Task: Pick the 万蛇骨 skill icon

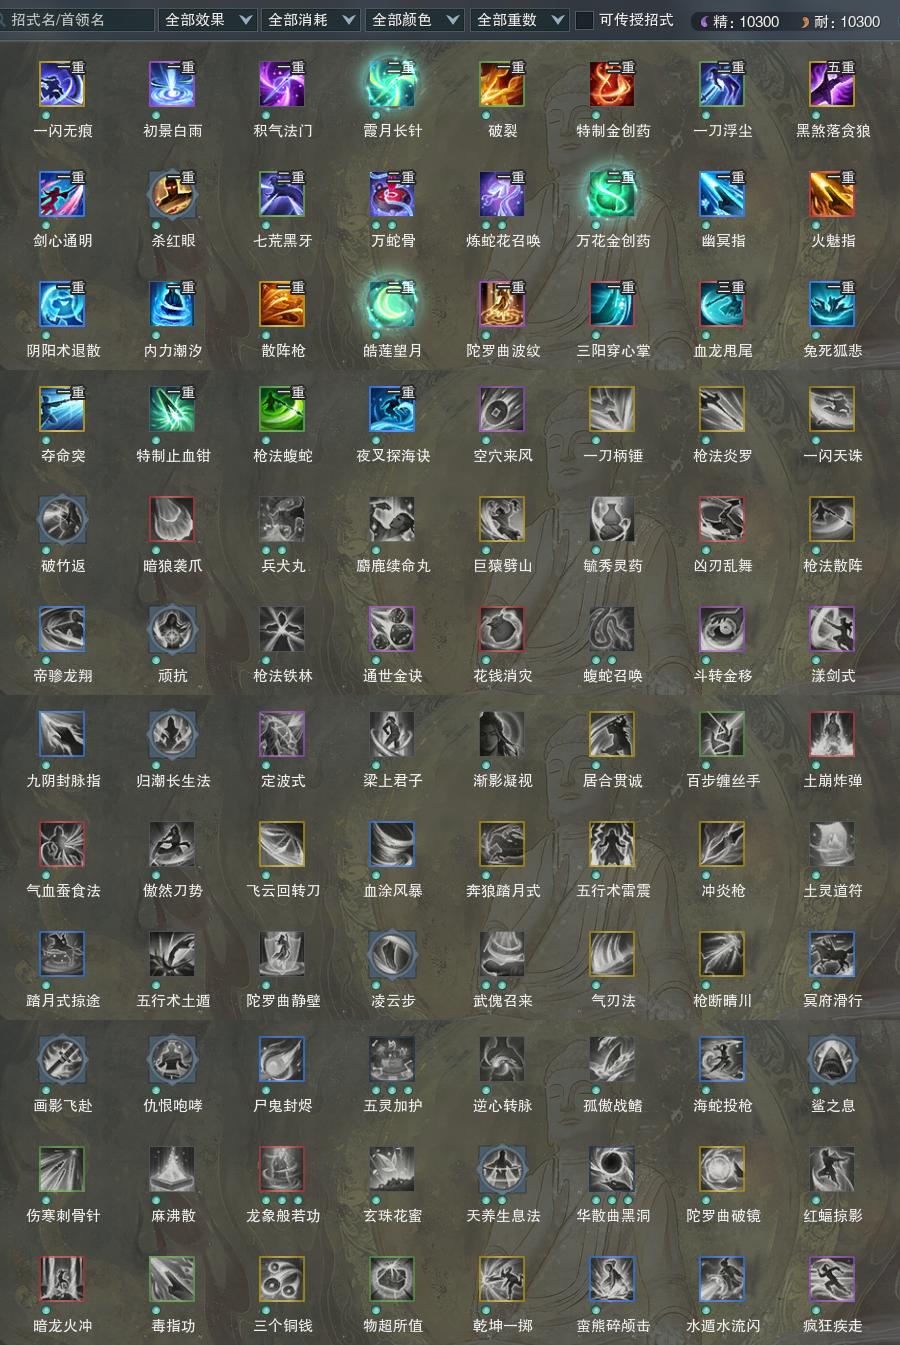Action: tap(393, 194)
